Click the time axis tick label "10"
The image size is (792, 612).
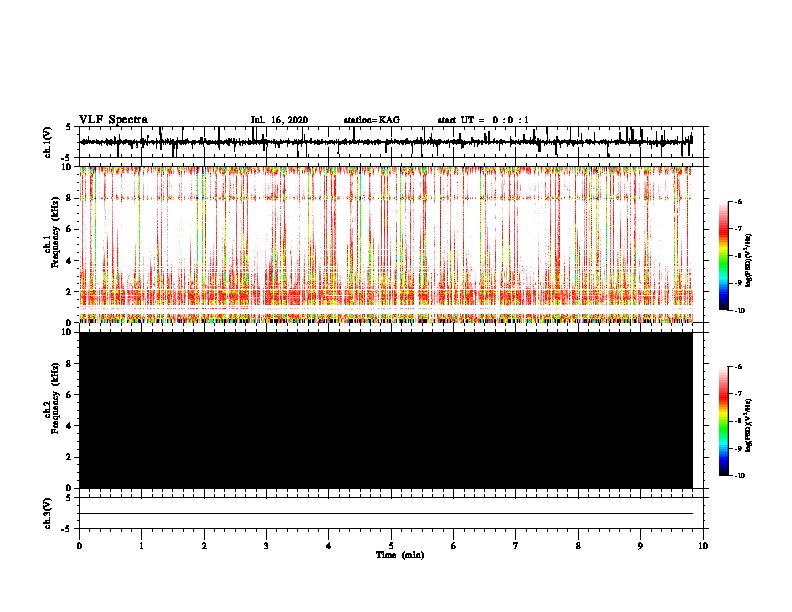tap(703, 546)
